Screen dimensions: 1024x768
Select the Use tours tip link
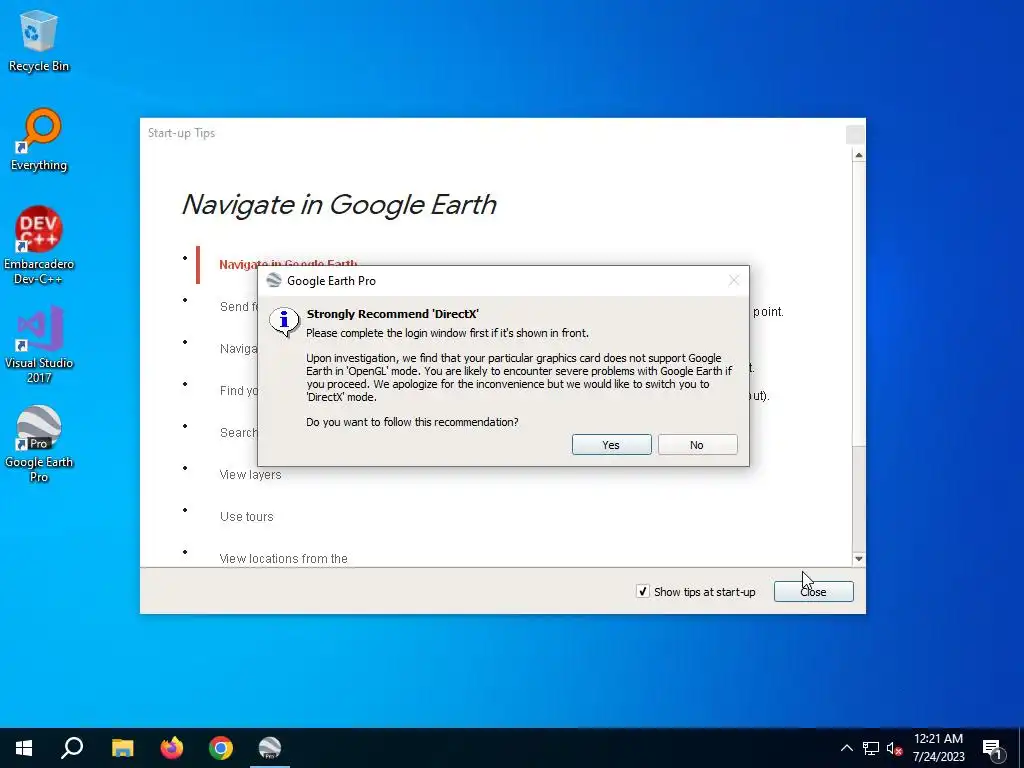click(246, 517)
